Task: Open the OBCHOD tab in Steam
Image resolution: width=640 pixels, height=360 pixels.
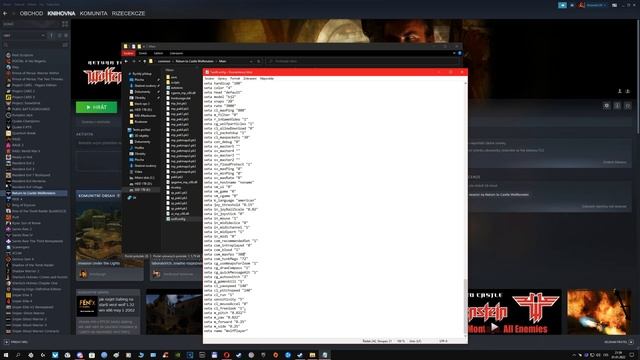Action: point(31,13)
